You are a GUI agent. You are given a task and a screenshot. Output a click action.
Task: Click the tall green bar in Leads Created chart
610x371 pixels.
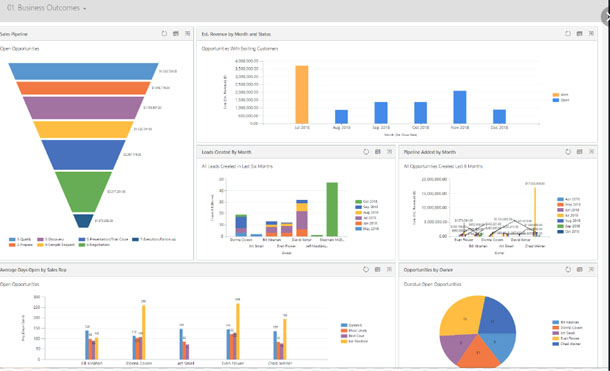pos(332,209)
